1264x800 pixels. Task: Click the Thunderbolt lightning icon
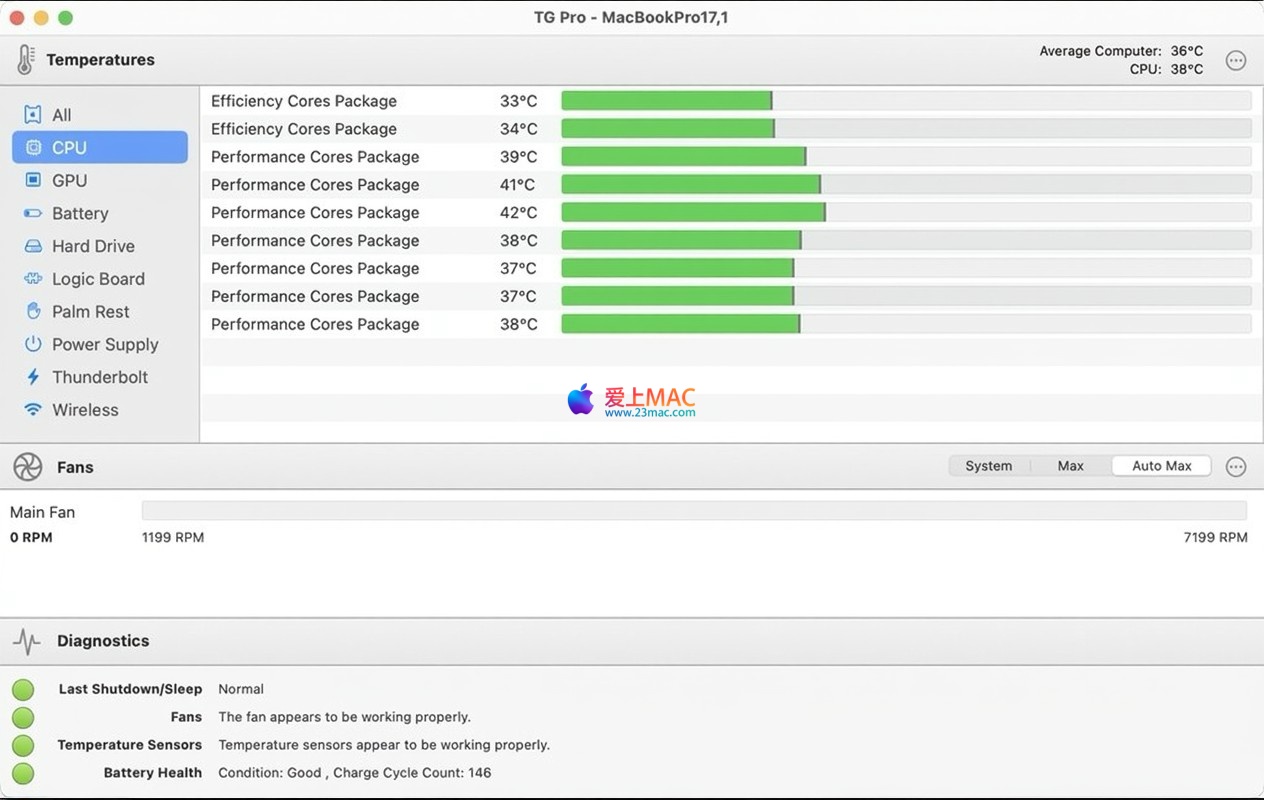coord(33,377)
